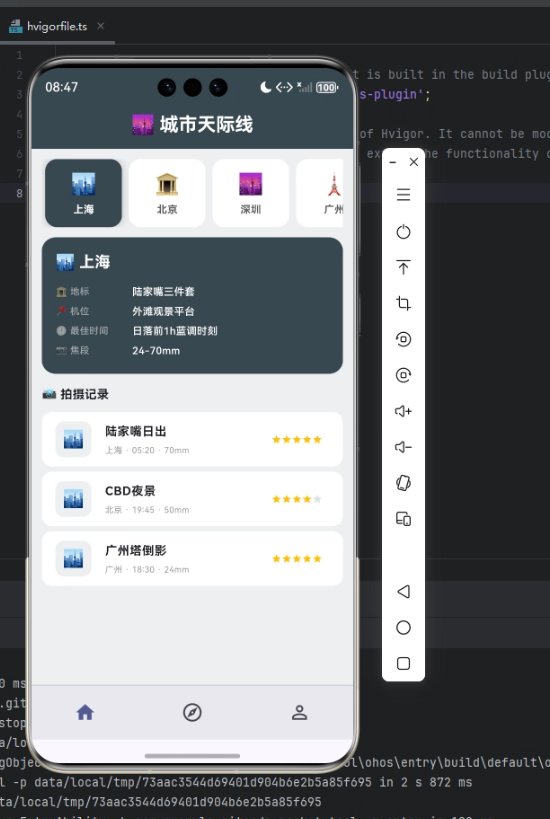Click the 外滩观景平台 position value
The width and height of the screenshot is (550, 819).
tap(163, 311)
